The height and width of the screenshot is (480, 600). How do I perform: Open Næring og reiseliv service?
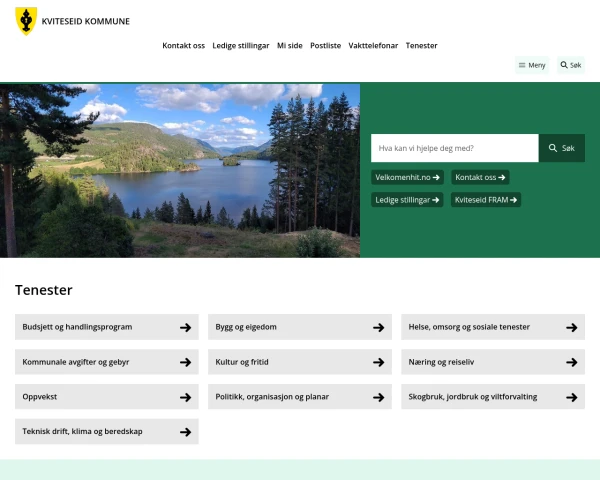tap(493, 362)
